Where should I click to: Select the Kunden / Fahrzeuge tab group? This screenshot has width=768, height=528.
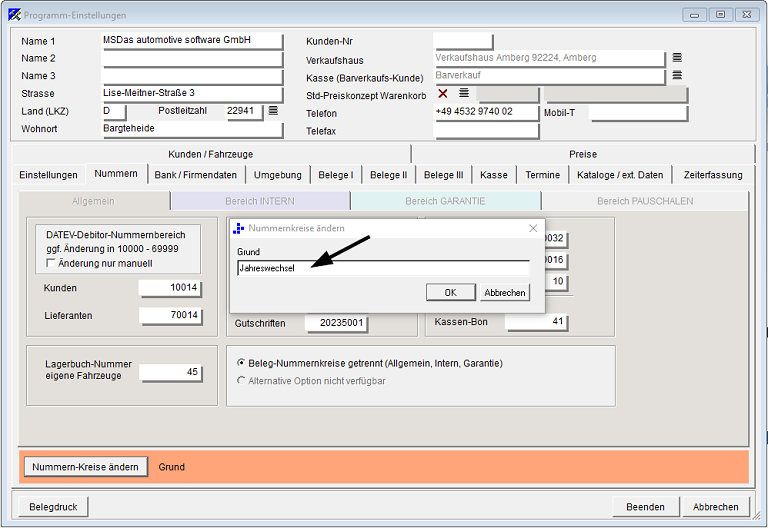click(x=211, y=154)
